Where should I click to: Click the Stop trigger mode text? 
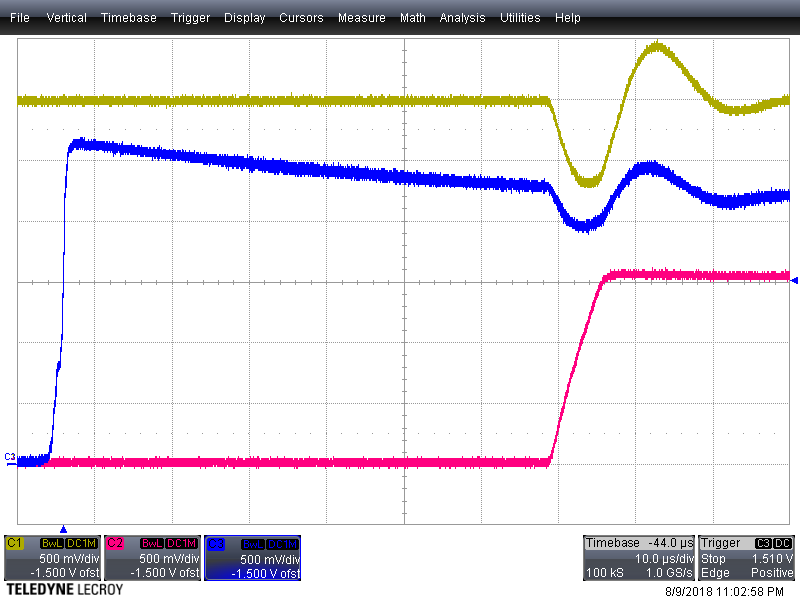pyautogui.click(x=713, y=559)
